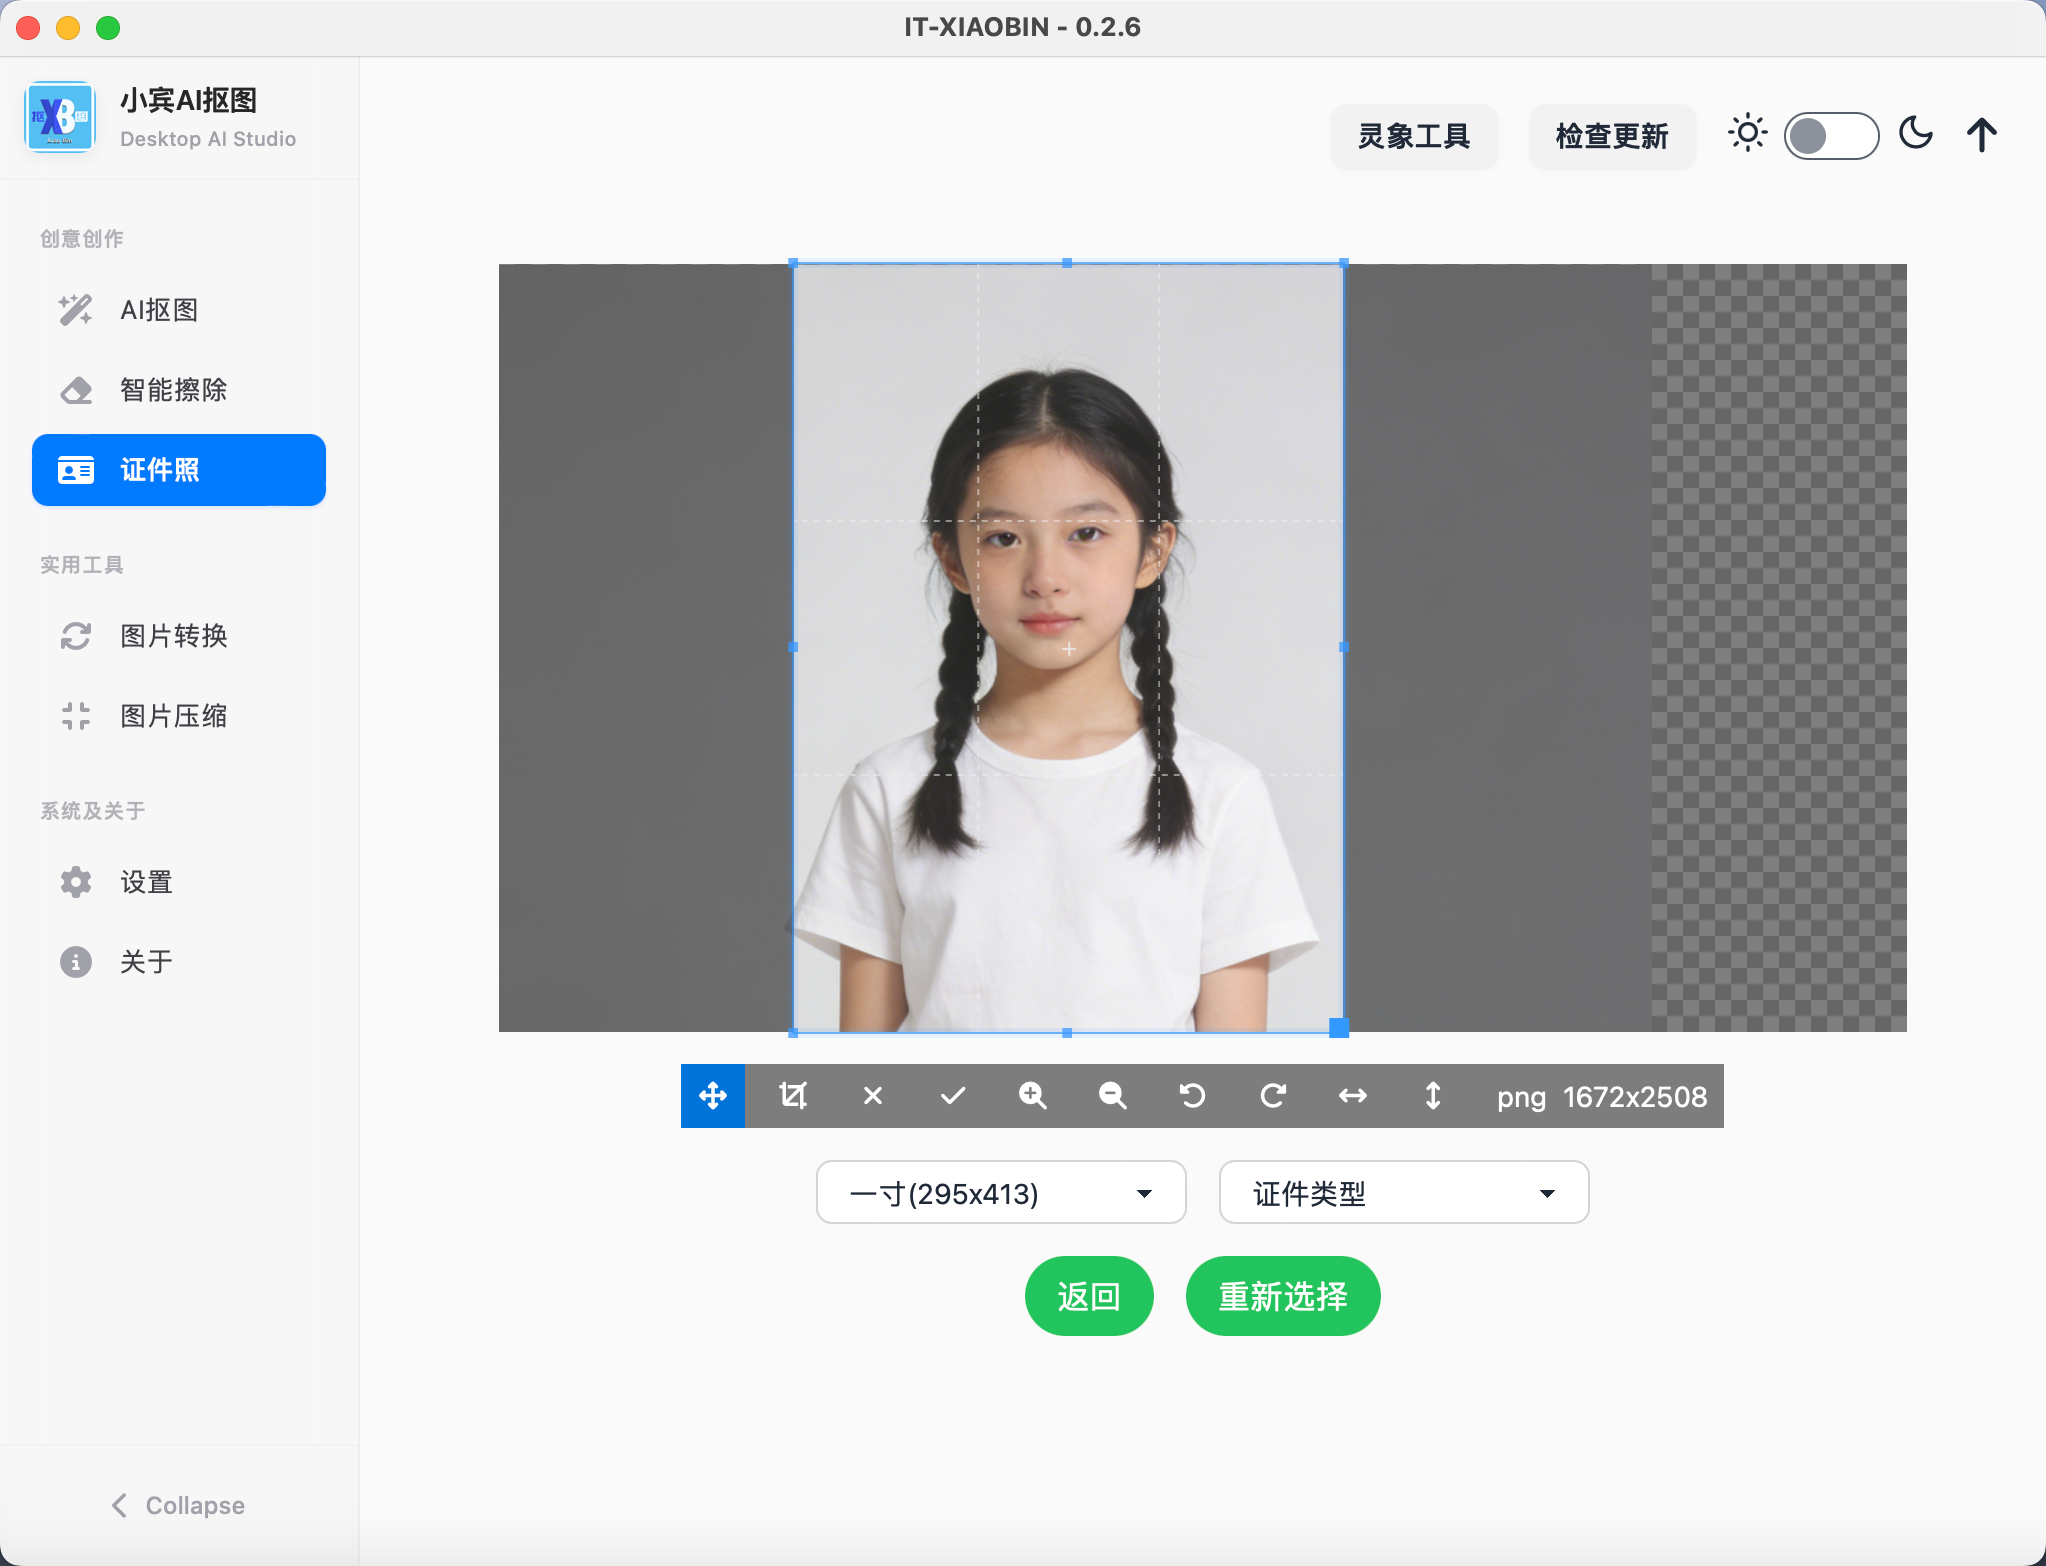Click the 检查更新 button
The height and width of the screenshot is (1566, 2046).
click(x=1612, y=136)
